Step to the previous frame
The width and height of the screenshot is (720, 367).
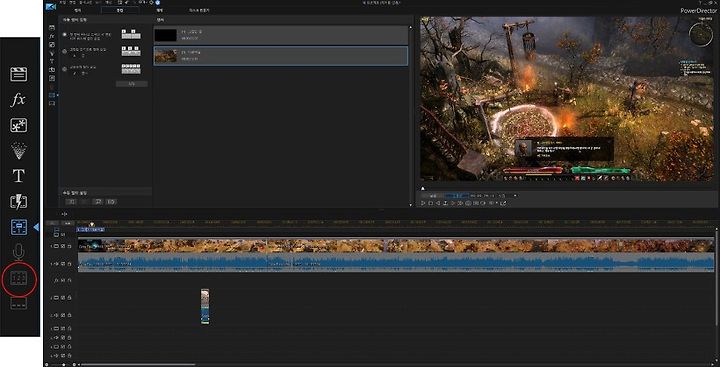(438, 203)
